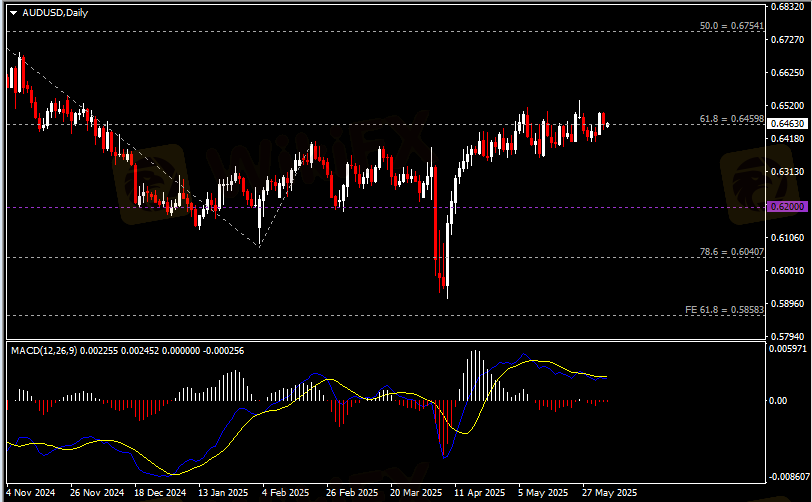
Task: Select the purple 0.62000 price level tag
Action: pyautogui.click(x=785, y=206)
